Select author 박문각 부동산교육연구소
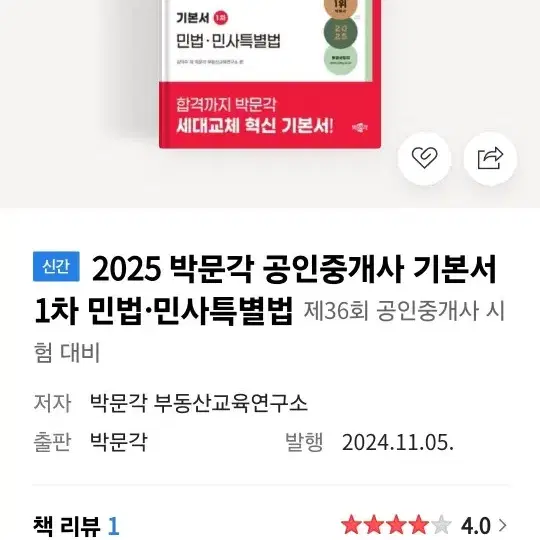540x540 pixels. (198, 403)
